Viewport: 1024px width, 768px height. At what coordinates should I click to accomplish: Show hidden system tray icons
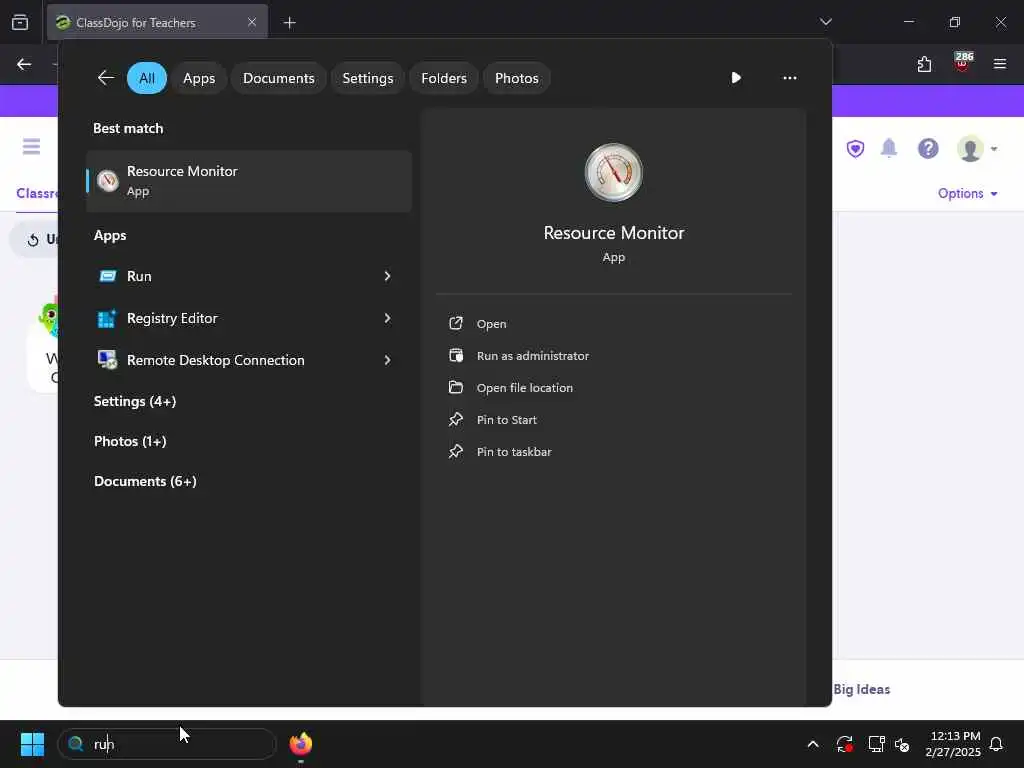click(813, 744)
